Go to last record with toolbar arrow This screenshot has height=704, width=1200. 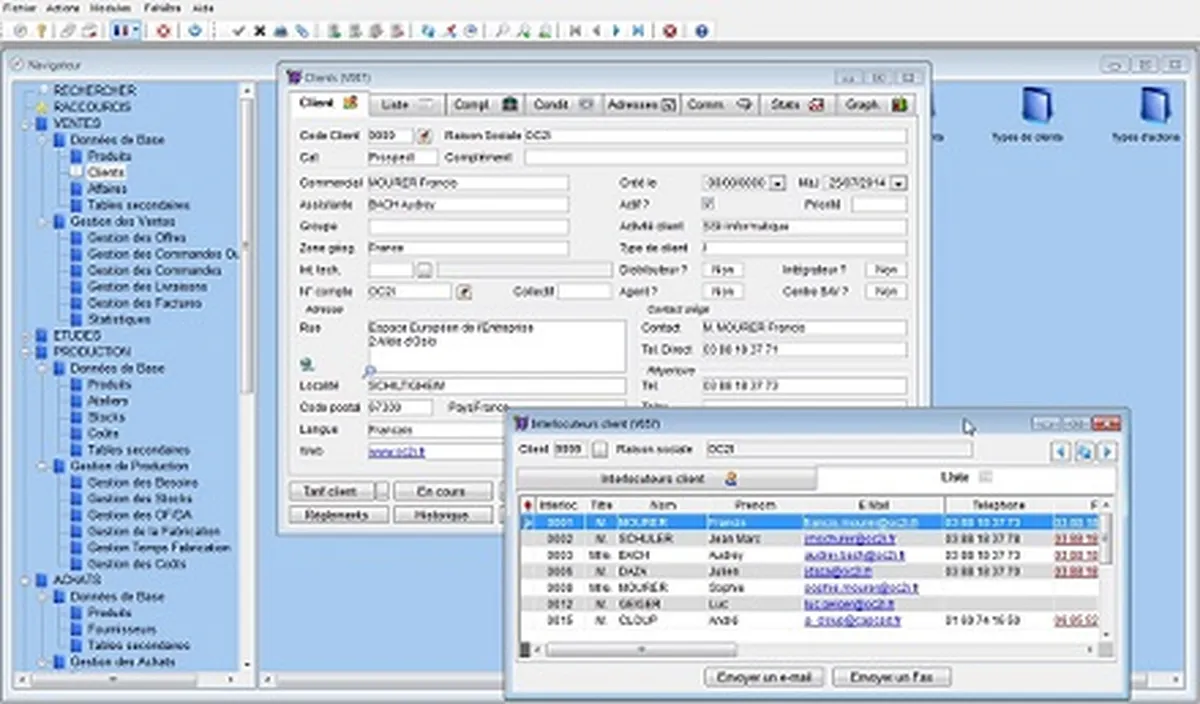click(x=638, y=31)
